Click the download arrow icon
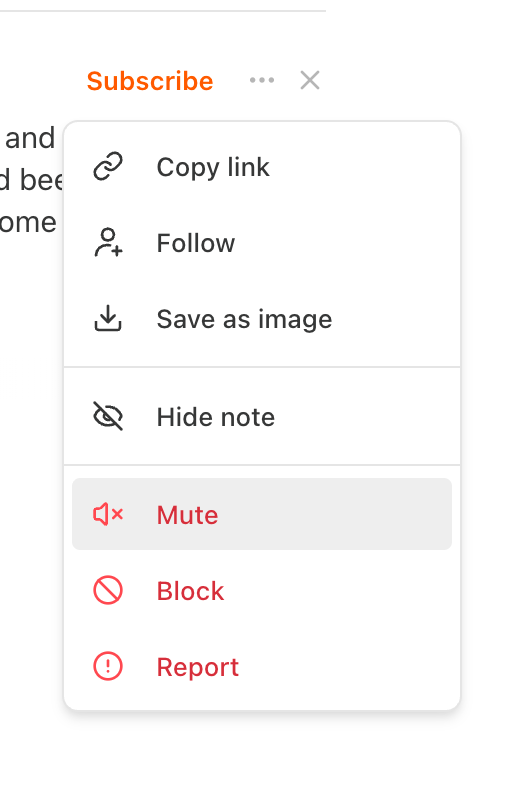526x792 pixels. pos(108,318)
